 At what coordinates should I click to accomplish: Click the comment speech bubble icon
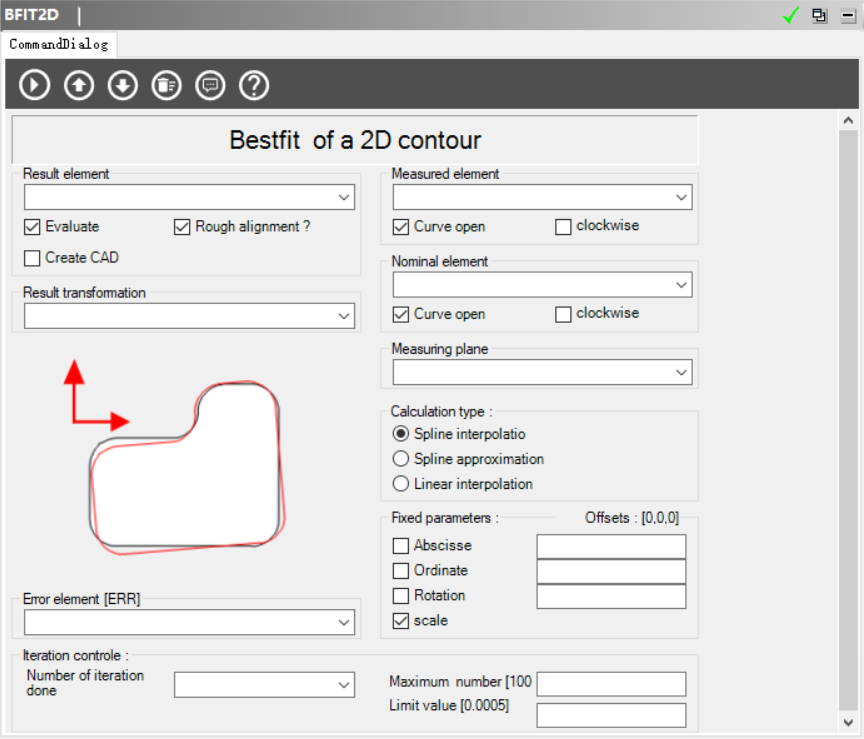click(210, 85)
